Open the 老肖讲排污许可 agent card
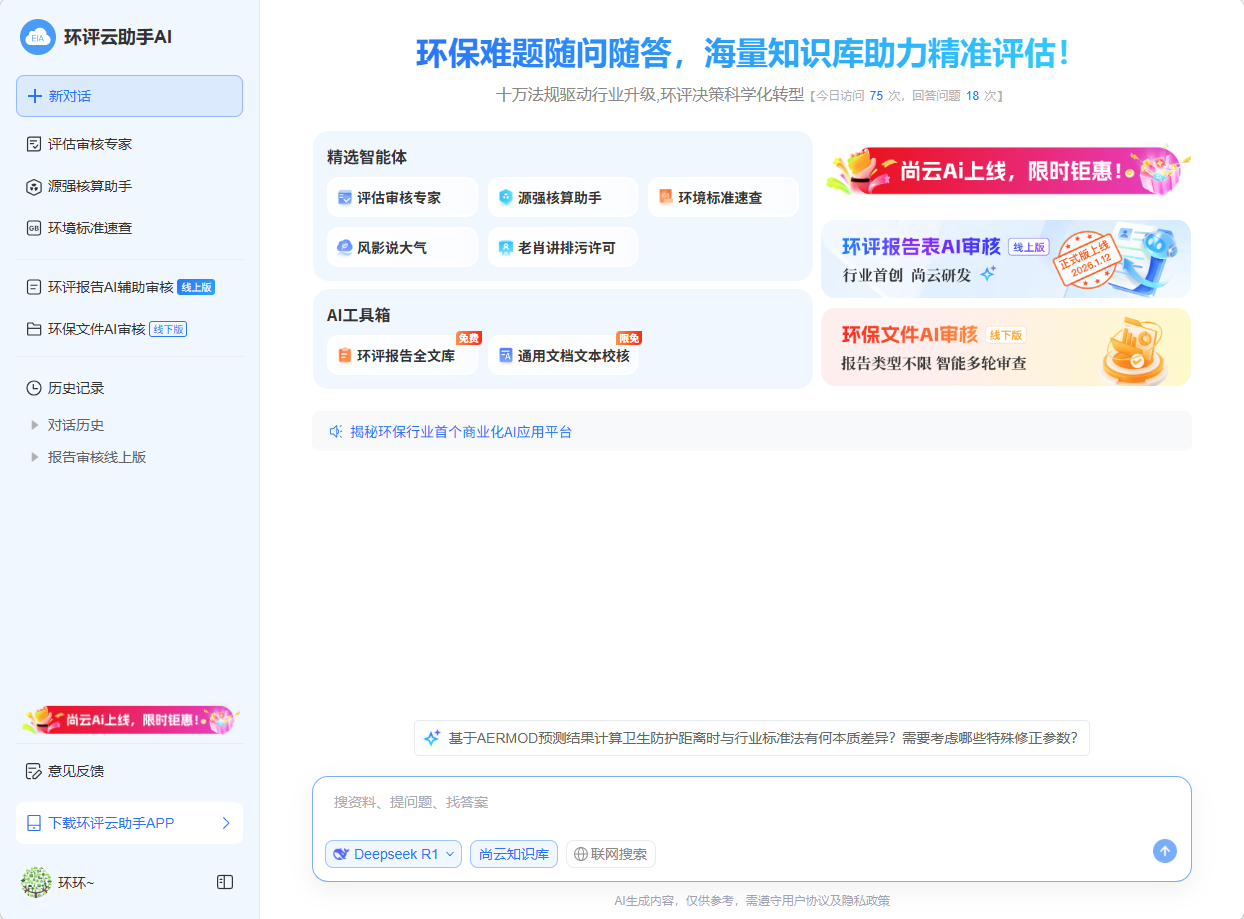Image resolution: width=1244 pixels, height=919 pixels. [562, 247]
